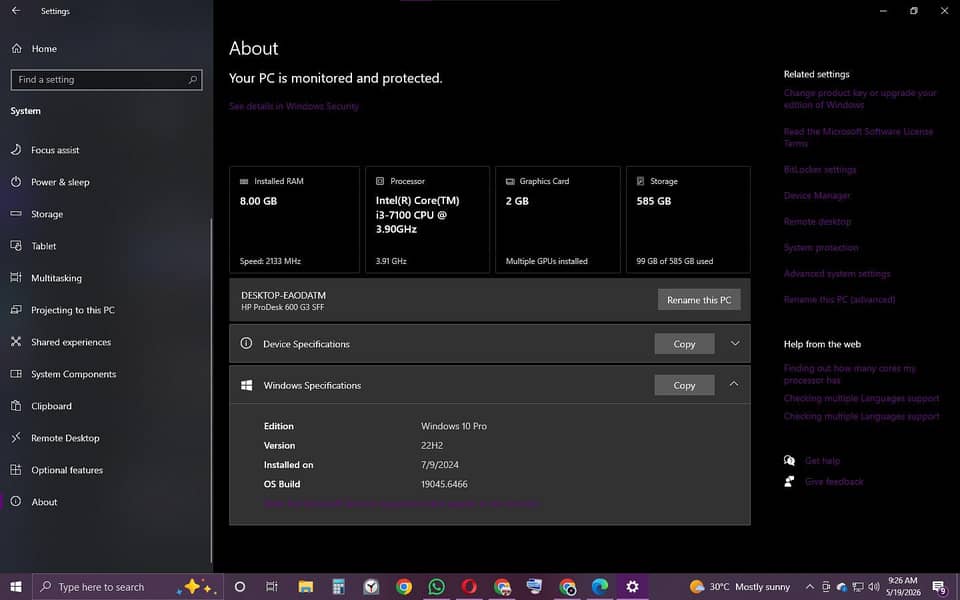960x600 pixels.
Task: Click the Windows logo beside Windows Specifications
Action: pos(246,385)
